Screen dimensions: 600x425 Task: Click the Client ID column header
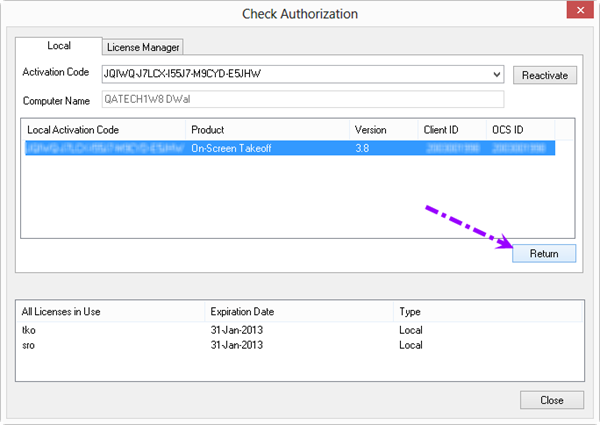[x=452, y=130]
